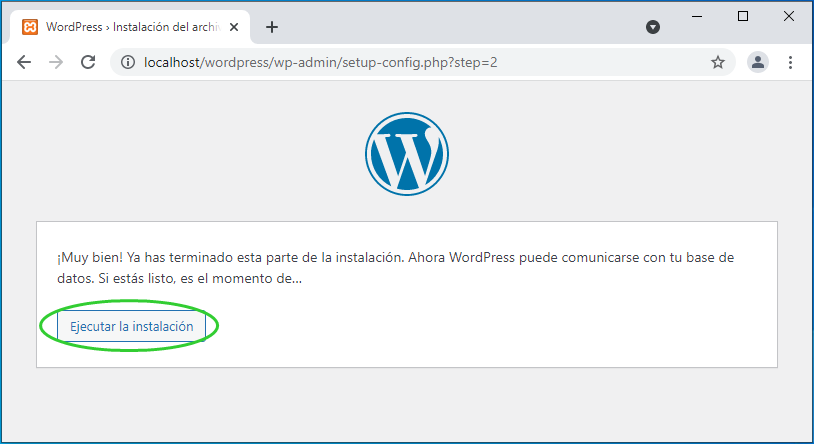
Task: Click the XAMPP favicon on the tab
Action: (30, 27)
